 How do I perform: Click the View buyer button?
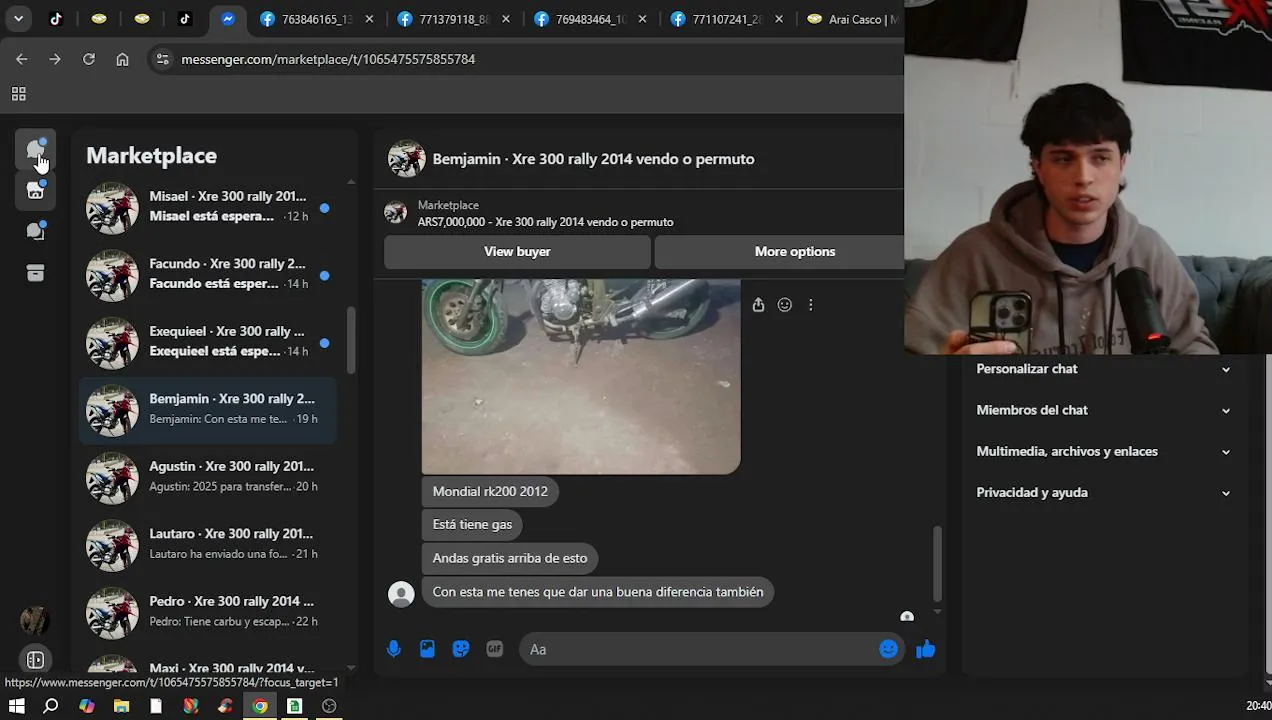tap(517, 252)
